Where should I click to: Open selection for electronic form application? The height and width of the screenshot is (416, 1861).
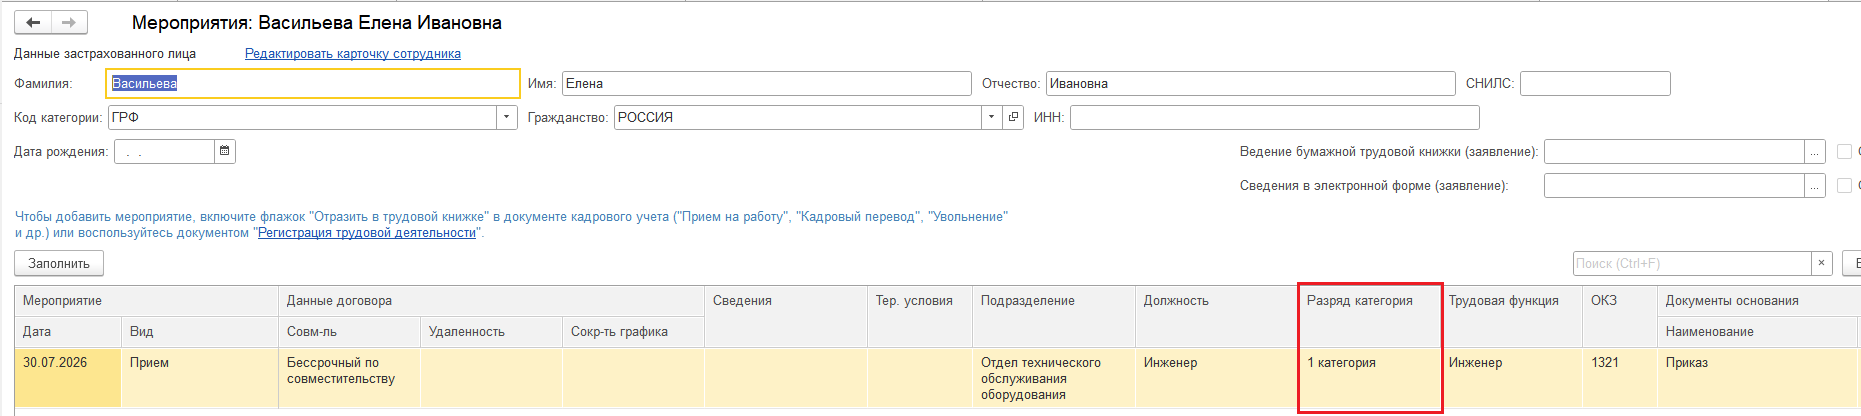1815,186
